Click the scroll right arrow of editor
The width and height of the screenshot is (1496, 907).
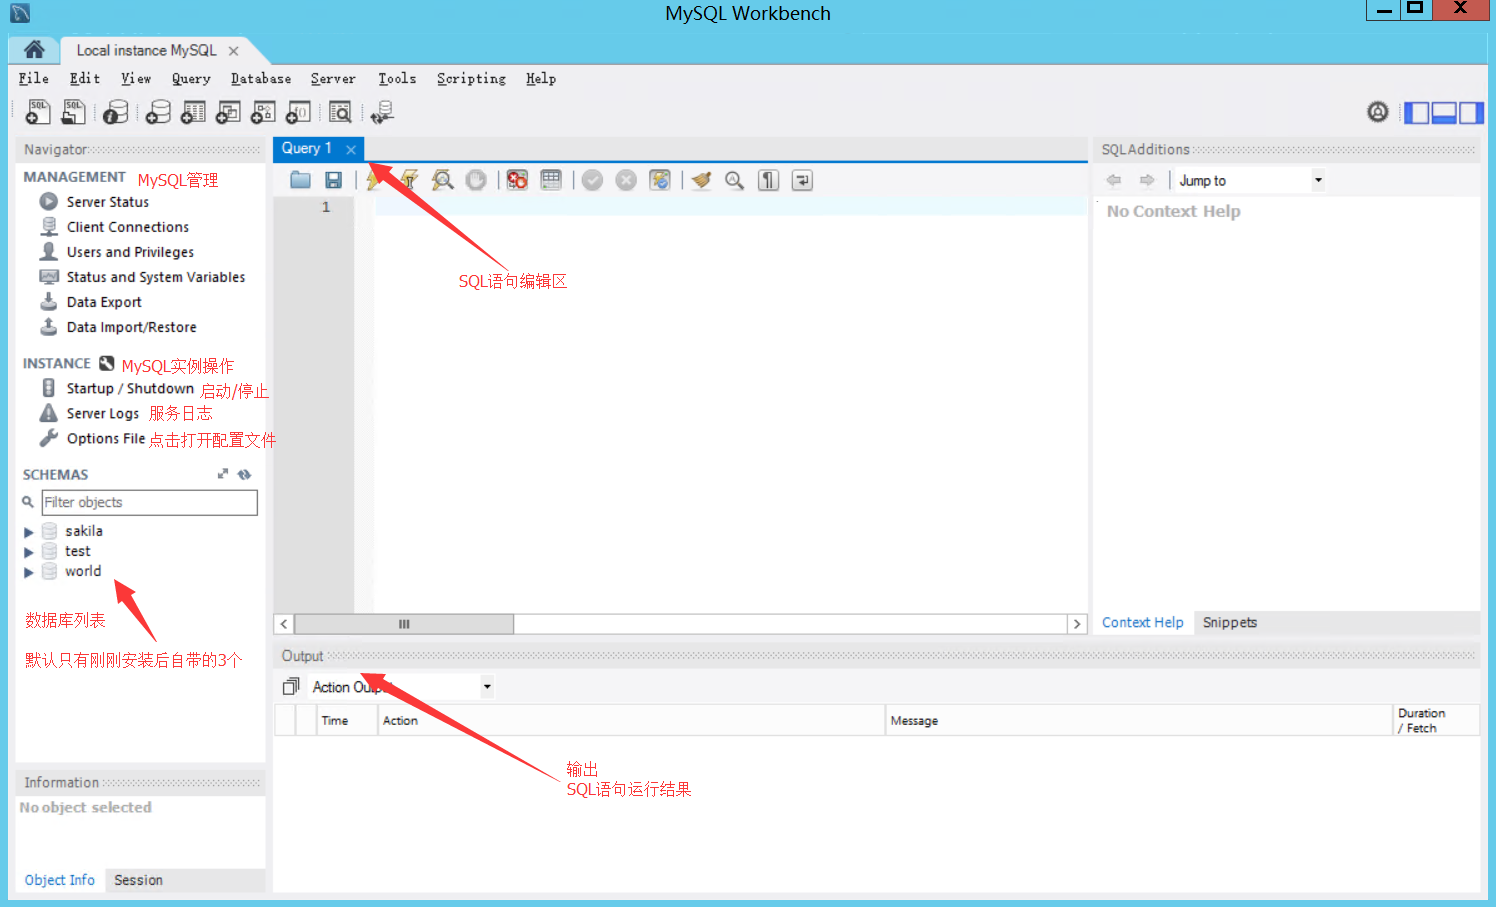(x=1077, y=624)
